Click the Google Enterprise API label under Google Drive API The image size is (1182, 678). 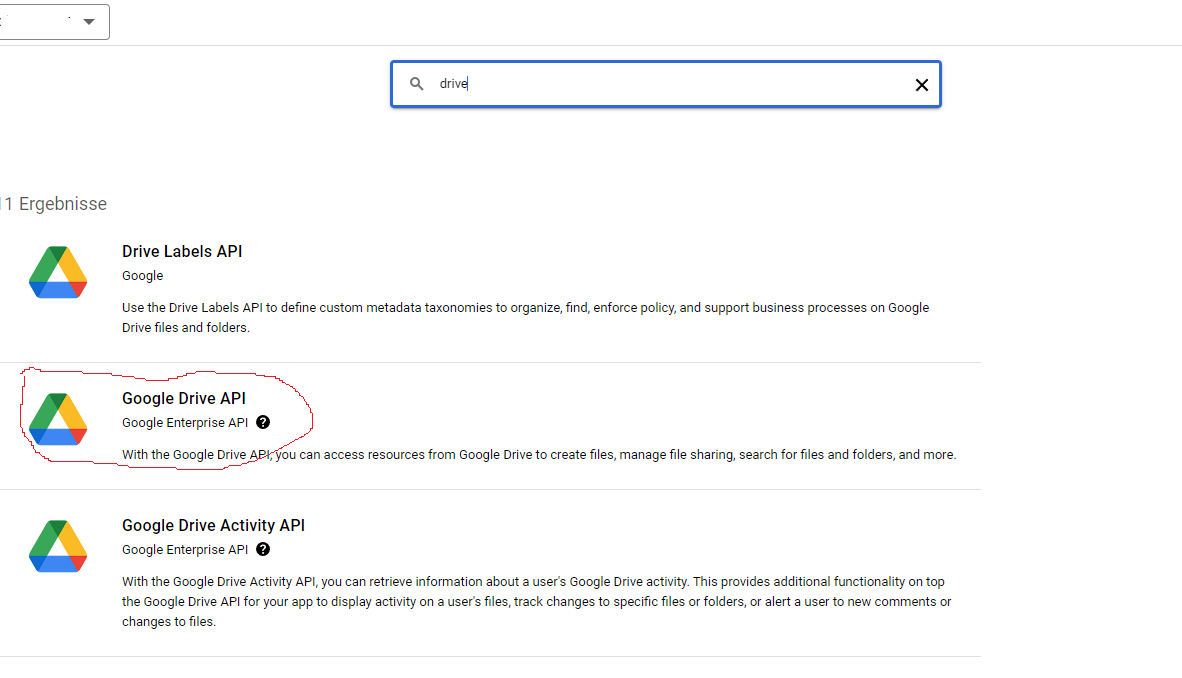click(185, 422)
